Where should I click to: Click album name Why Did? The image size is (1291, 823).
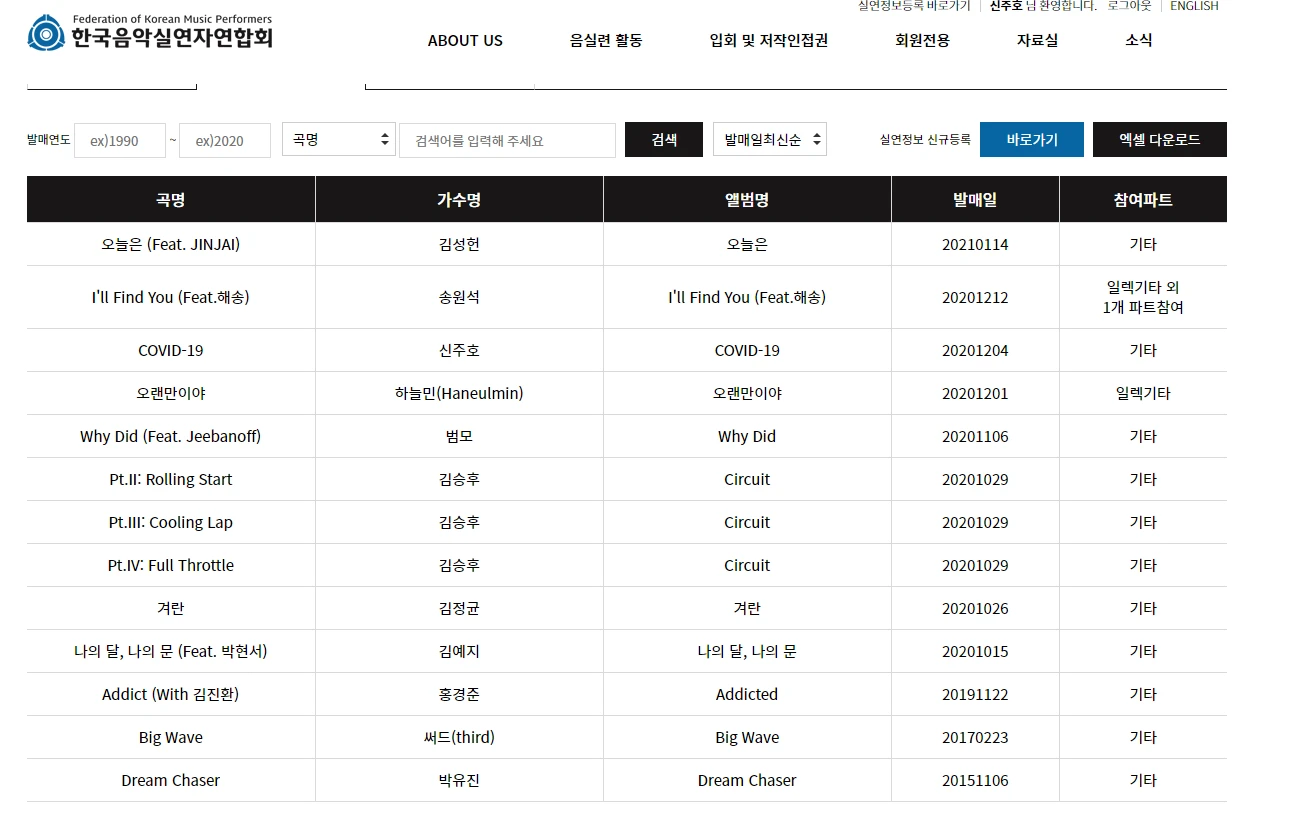[747, 436]
